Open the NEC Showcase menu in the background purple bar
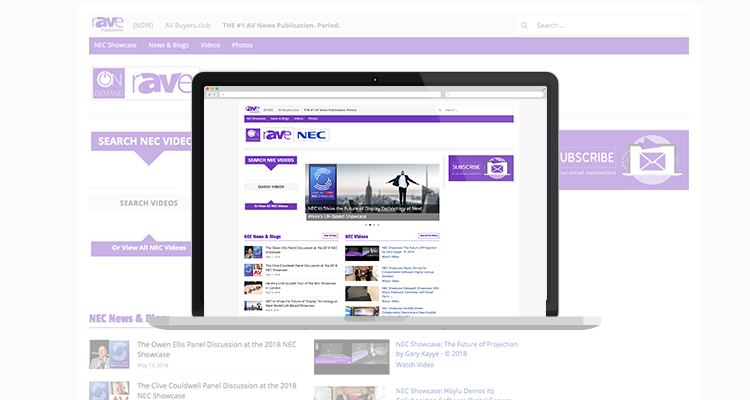 (x=115, y=45)
